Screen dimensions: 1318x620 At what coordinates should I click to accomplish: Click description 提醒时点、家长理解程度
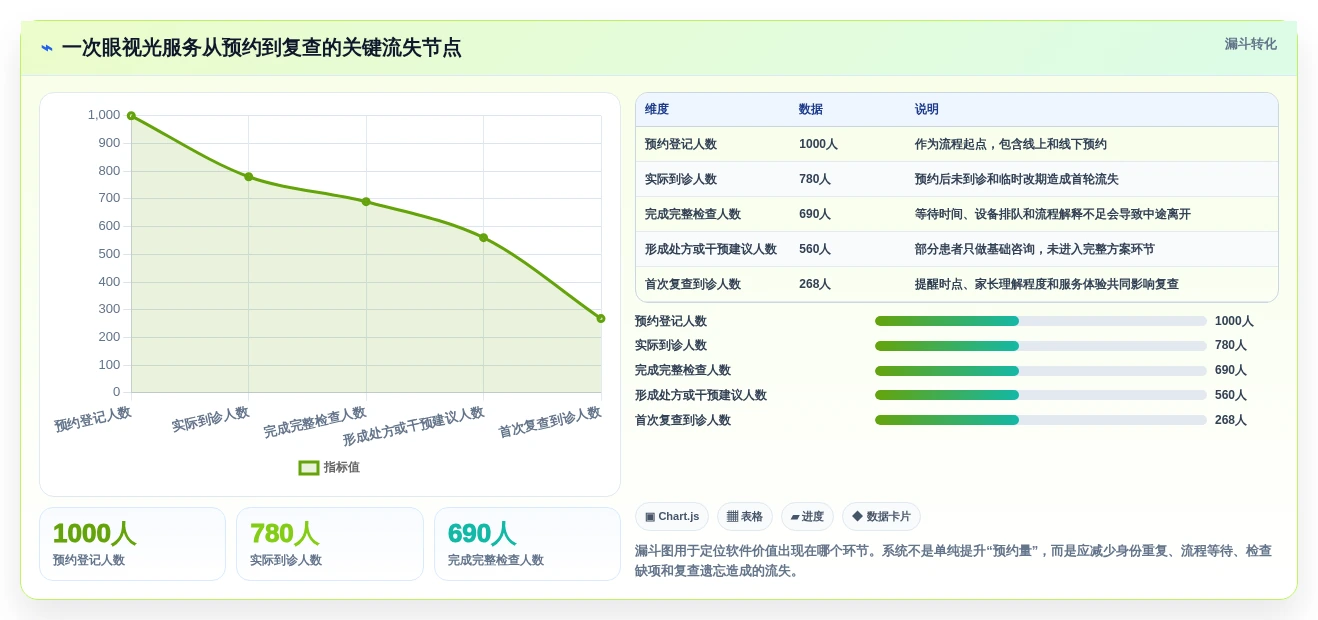(x=1047, y=285)
